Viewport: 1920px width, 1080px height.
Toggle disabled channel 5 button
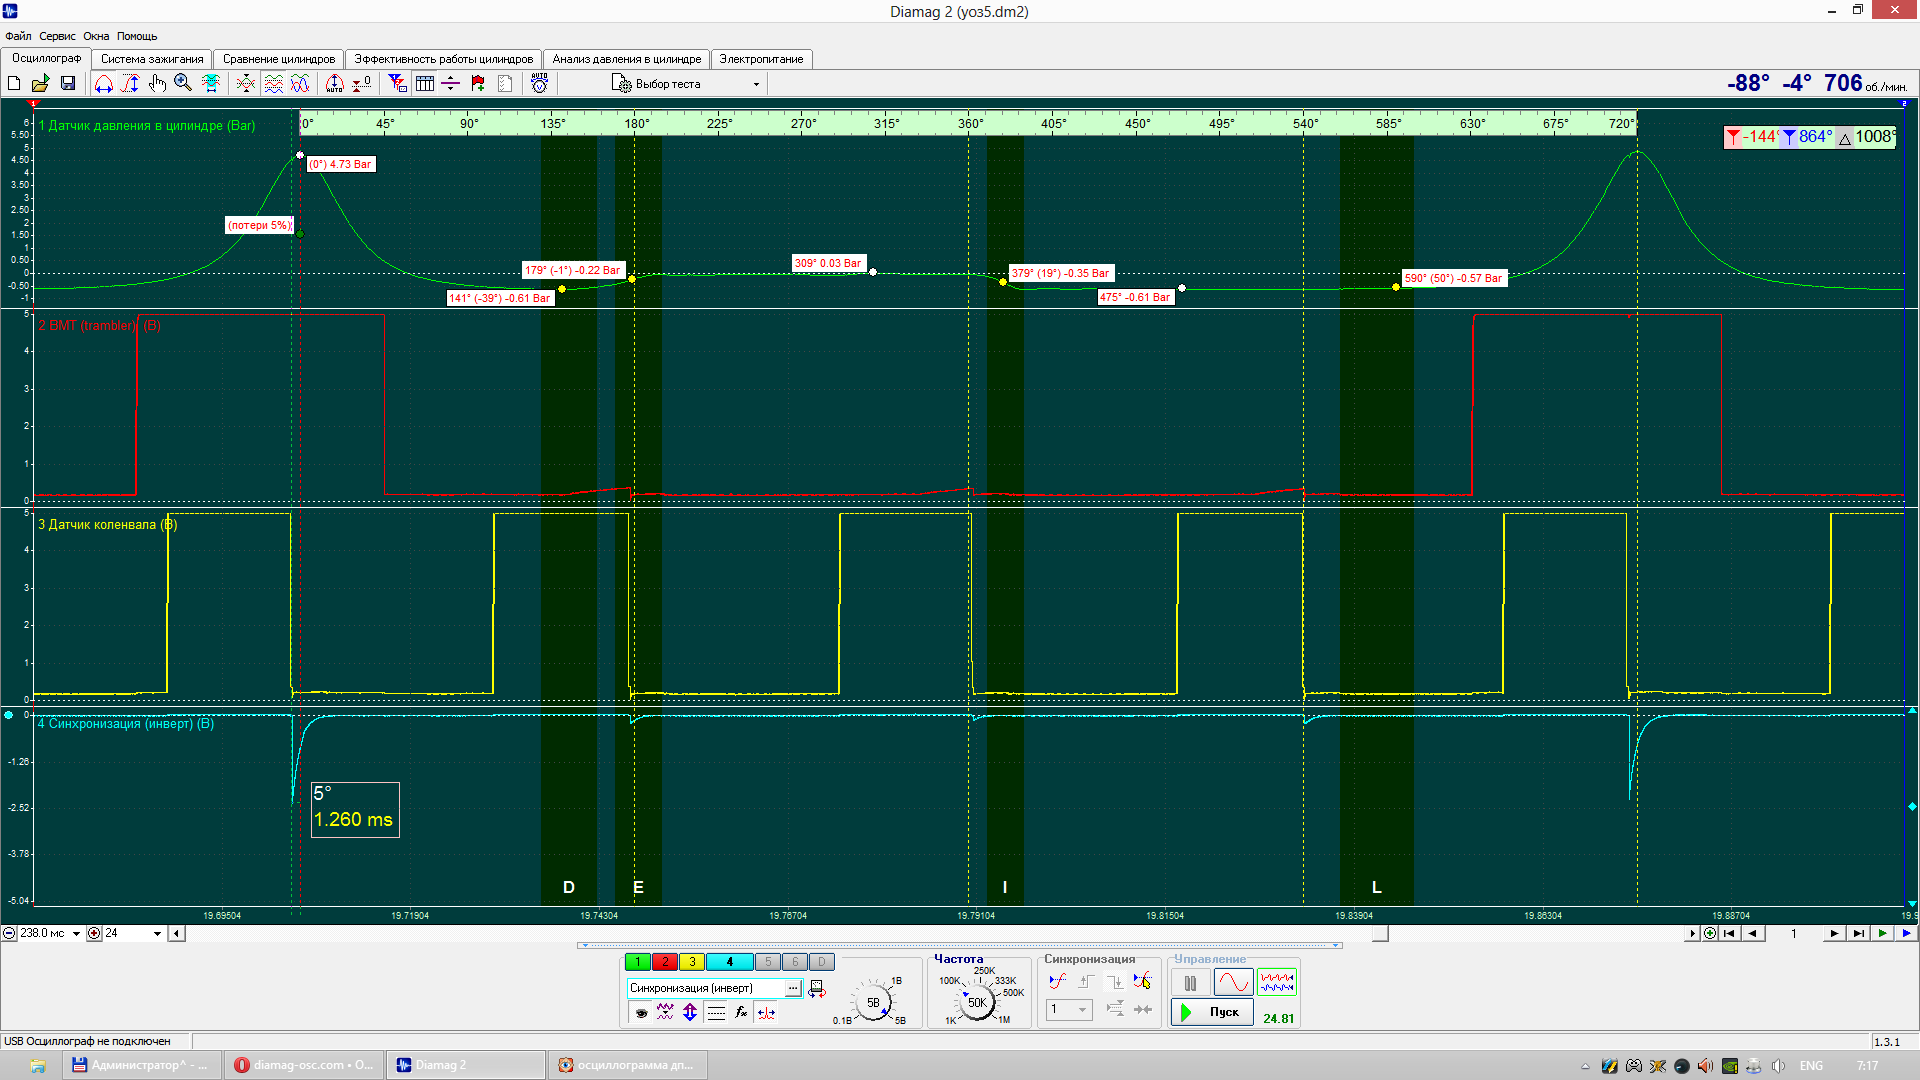click(768, 962)
